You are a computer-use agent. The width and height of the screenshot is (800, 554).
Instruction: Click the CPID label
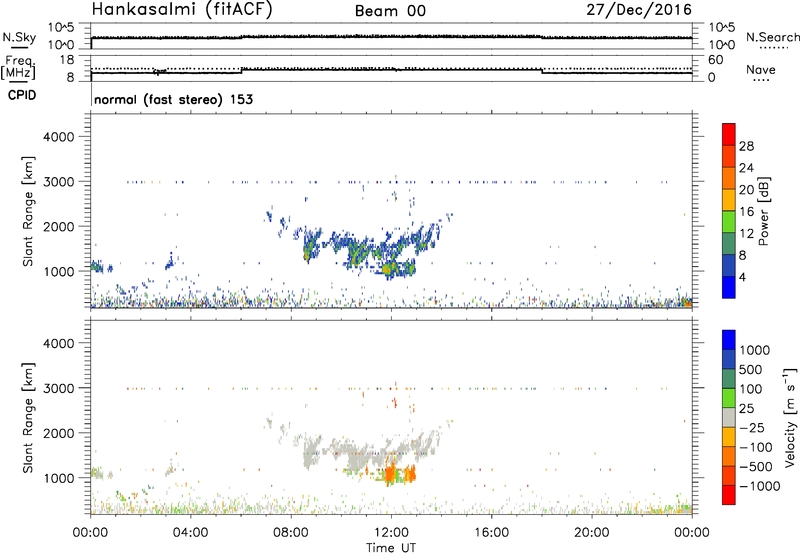coord(22,95)
